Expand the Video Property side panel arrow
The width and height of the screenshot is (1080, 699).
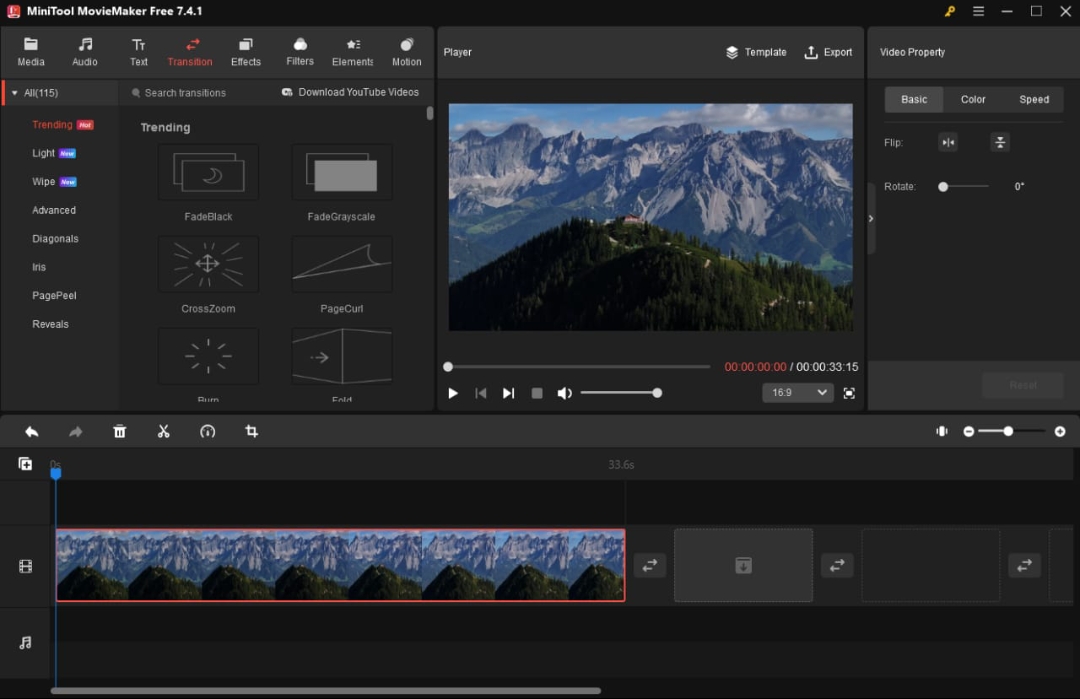pos(870,218)
